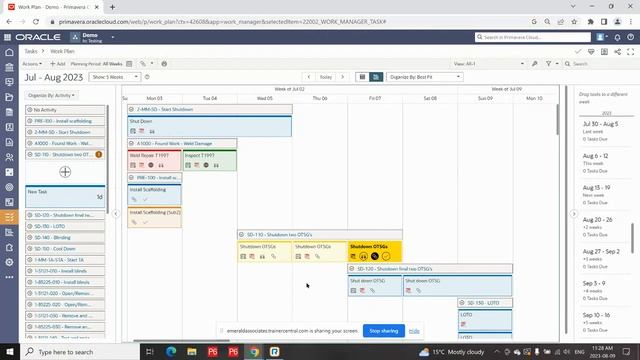This screenshot has width=640, height=360.
Task: Click the attachment paperclip icon in toolbar
Action: pos(143,64)
